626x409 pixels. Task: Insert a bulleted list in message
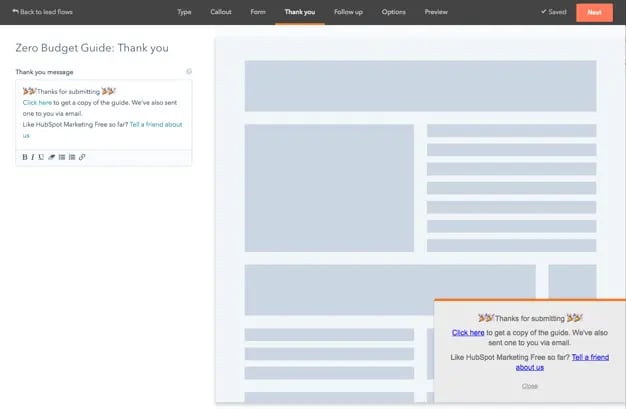pyautogui.click(x=62, y=157)
